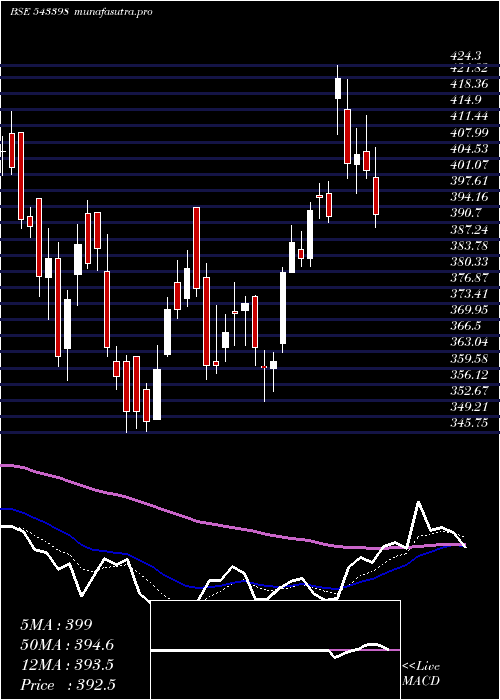
Task: Click the 418.36 price axis label
Action: click(x=469, y=83)
